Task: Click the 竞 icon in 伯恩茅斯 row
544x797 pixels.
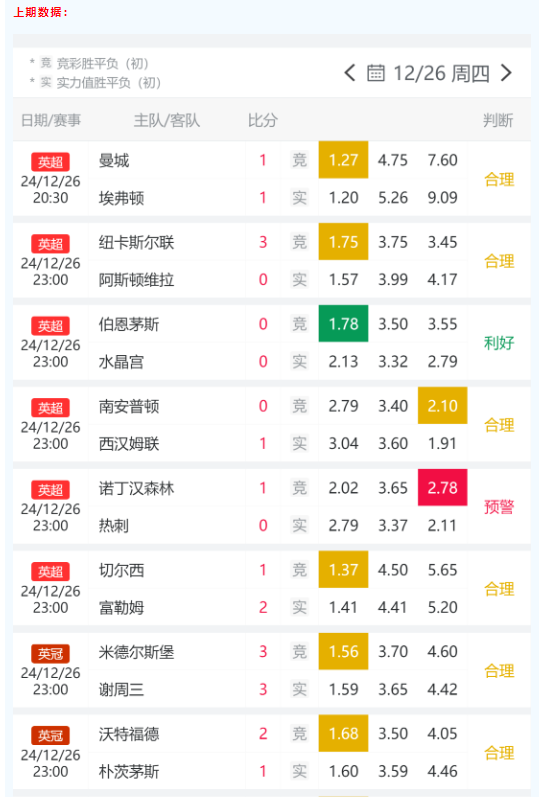Action: (x=299, y=324)
